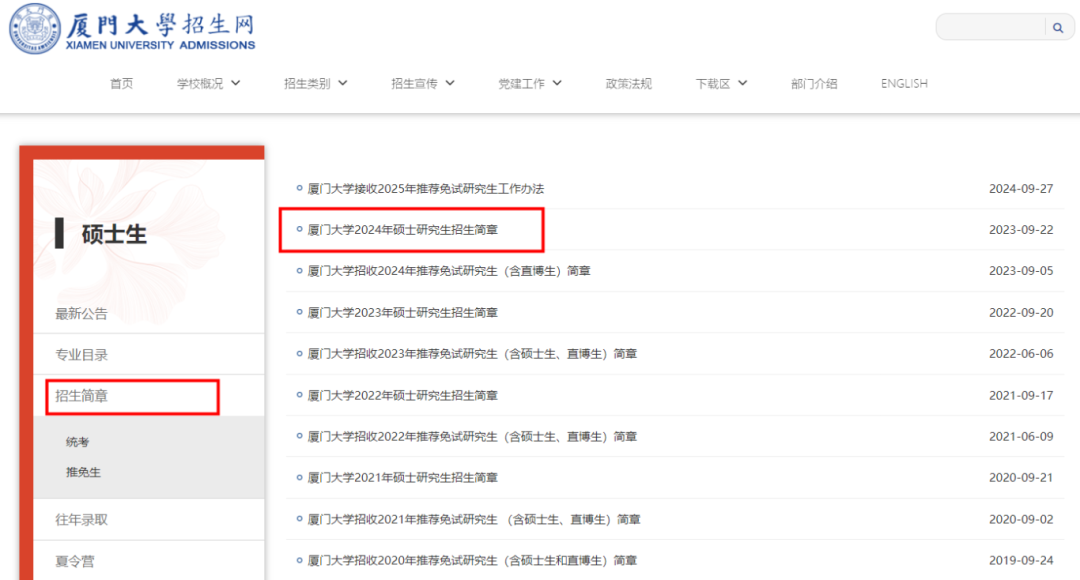Click the date 2019-09-24
This screenshot has height=580, width=1080.
[1021, 561]
